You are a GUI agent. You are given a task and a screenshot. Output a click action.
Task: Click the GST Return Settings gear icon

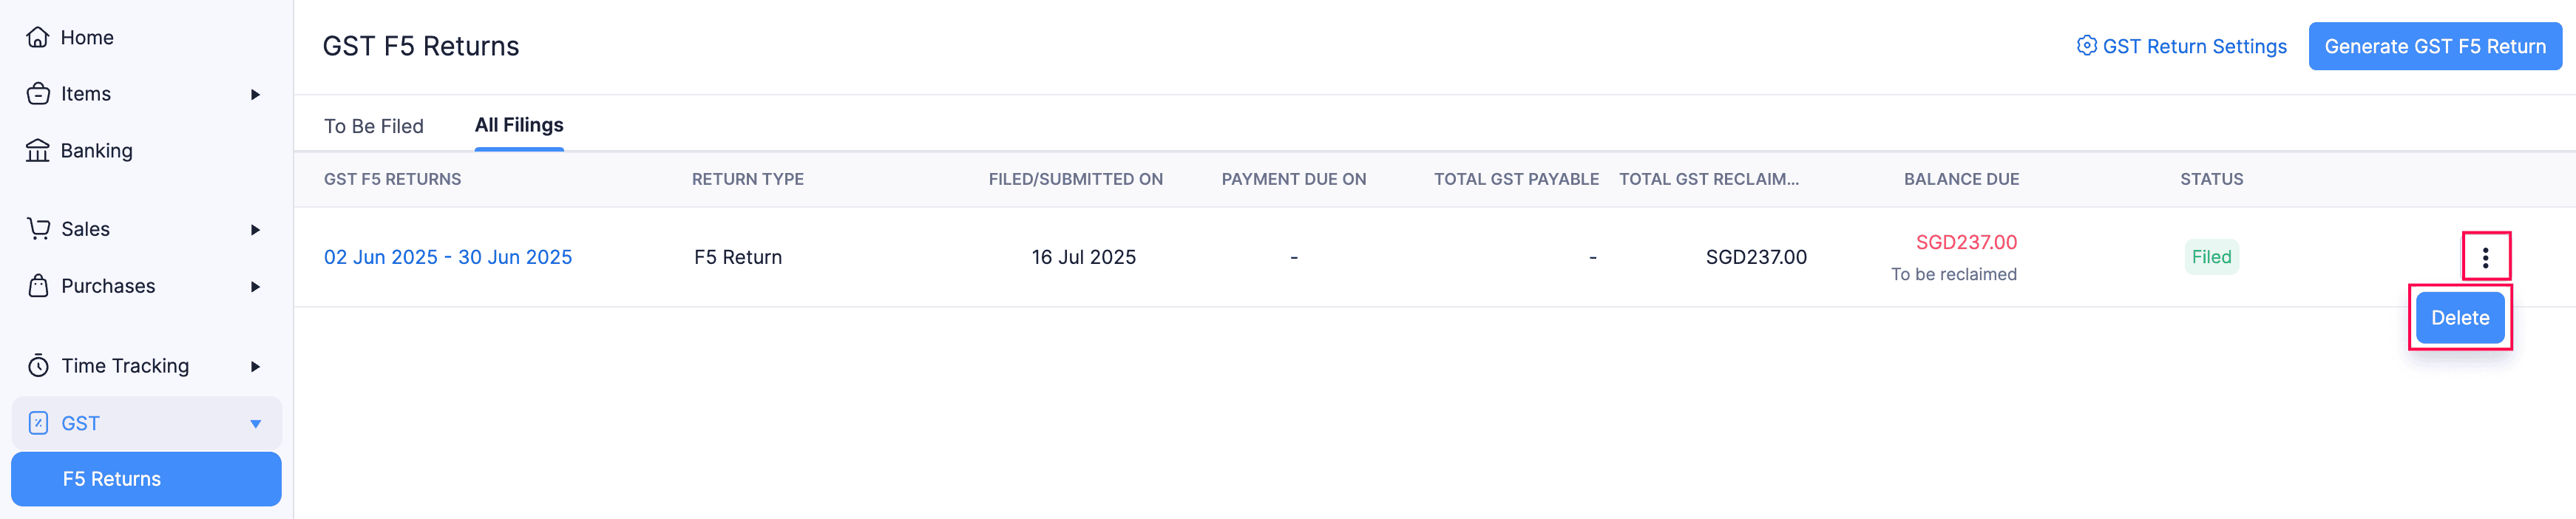2086,46
